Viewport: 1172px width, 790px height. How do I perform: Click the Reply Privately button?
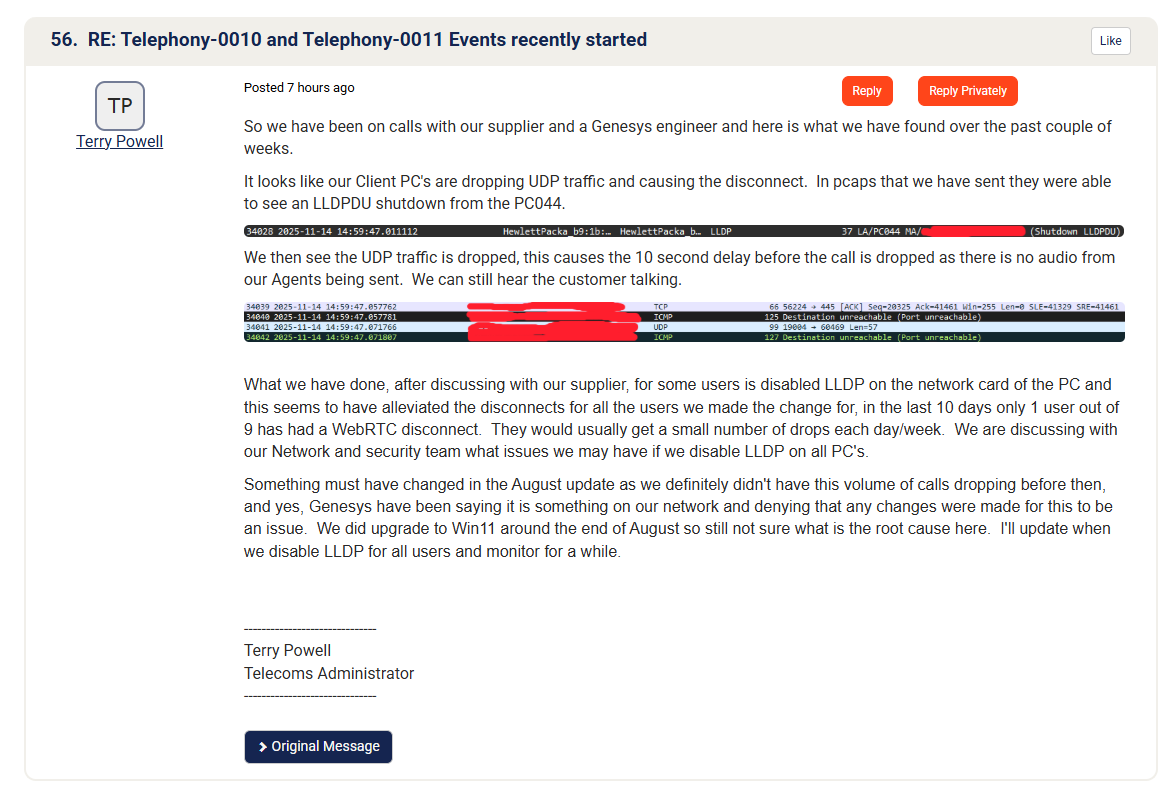coord(967,91)
